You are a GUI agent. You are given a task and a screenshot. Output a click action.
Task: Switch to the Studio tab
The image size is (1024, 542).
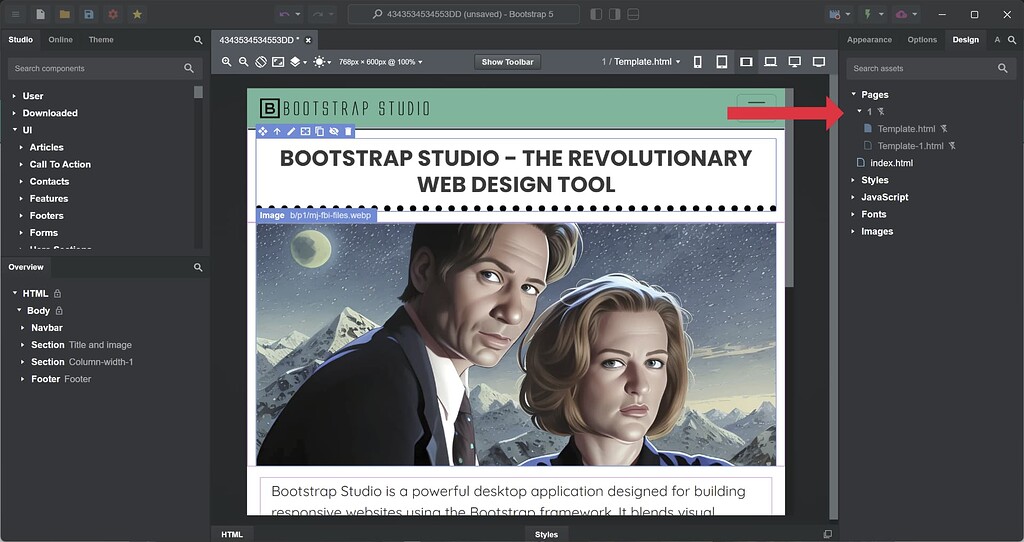pyautogui.click(x=20, y=40)
